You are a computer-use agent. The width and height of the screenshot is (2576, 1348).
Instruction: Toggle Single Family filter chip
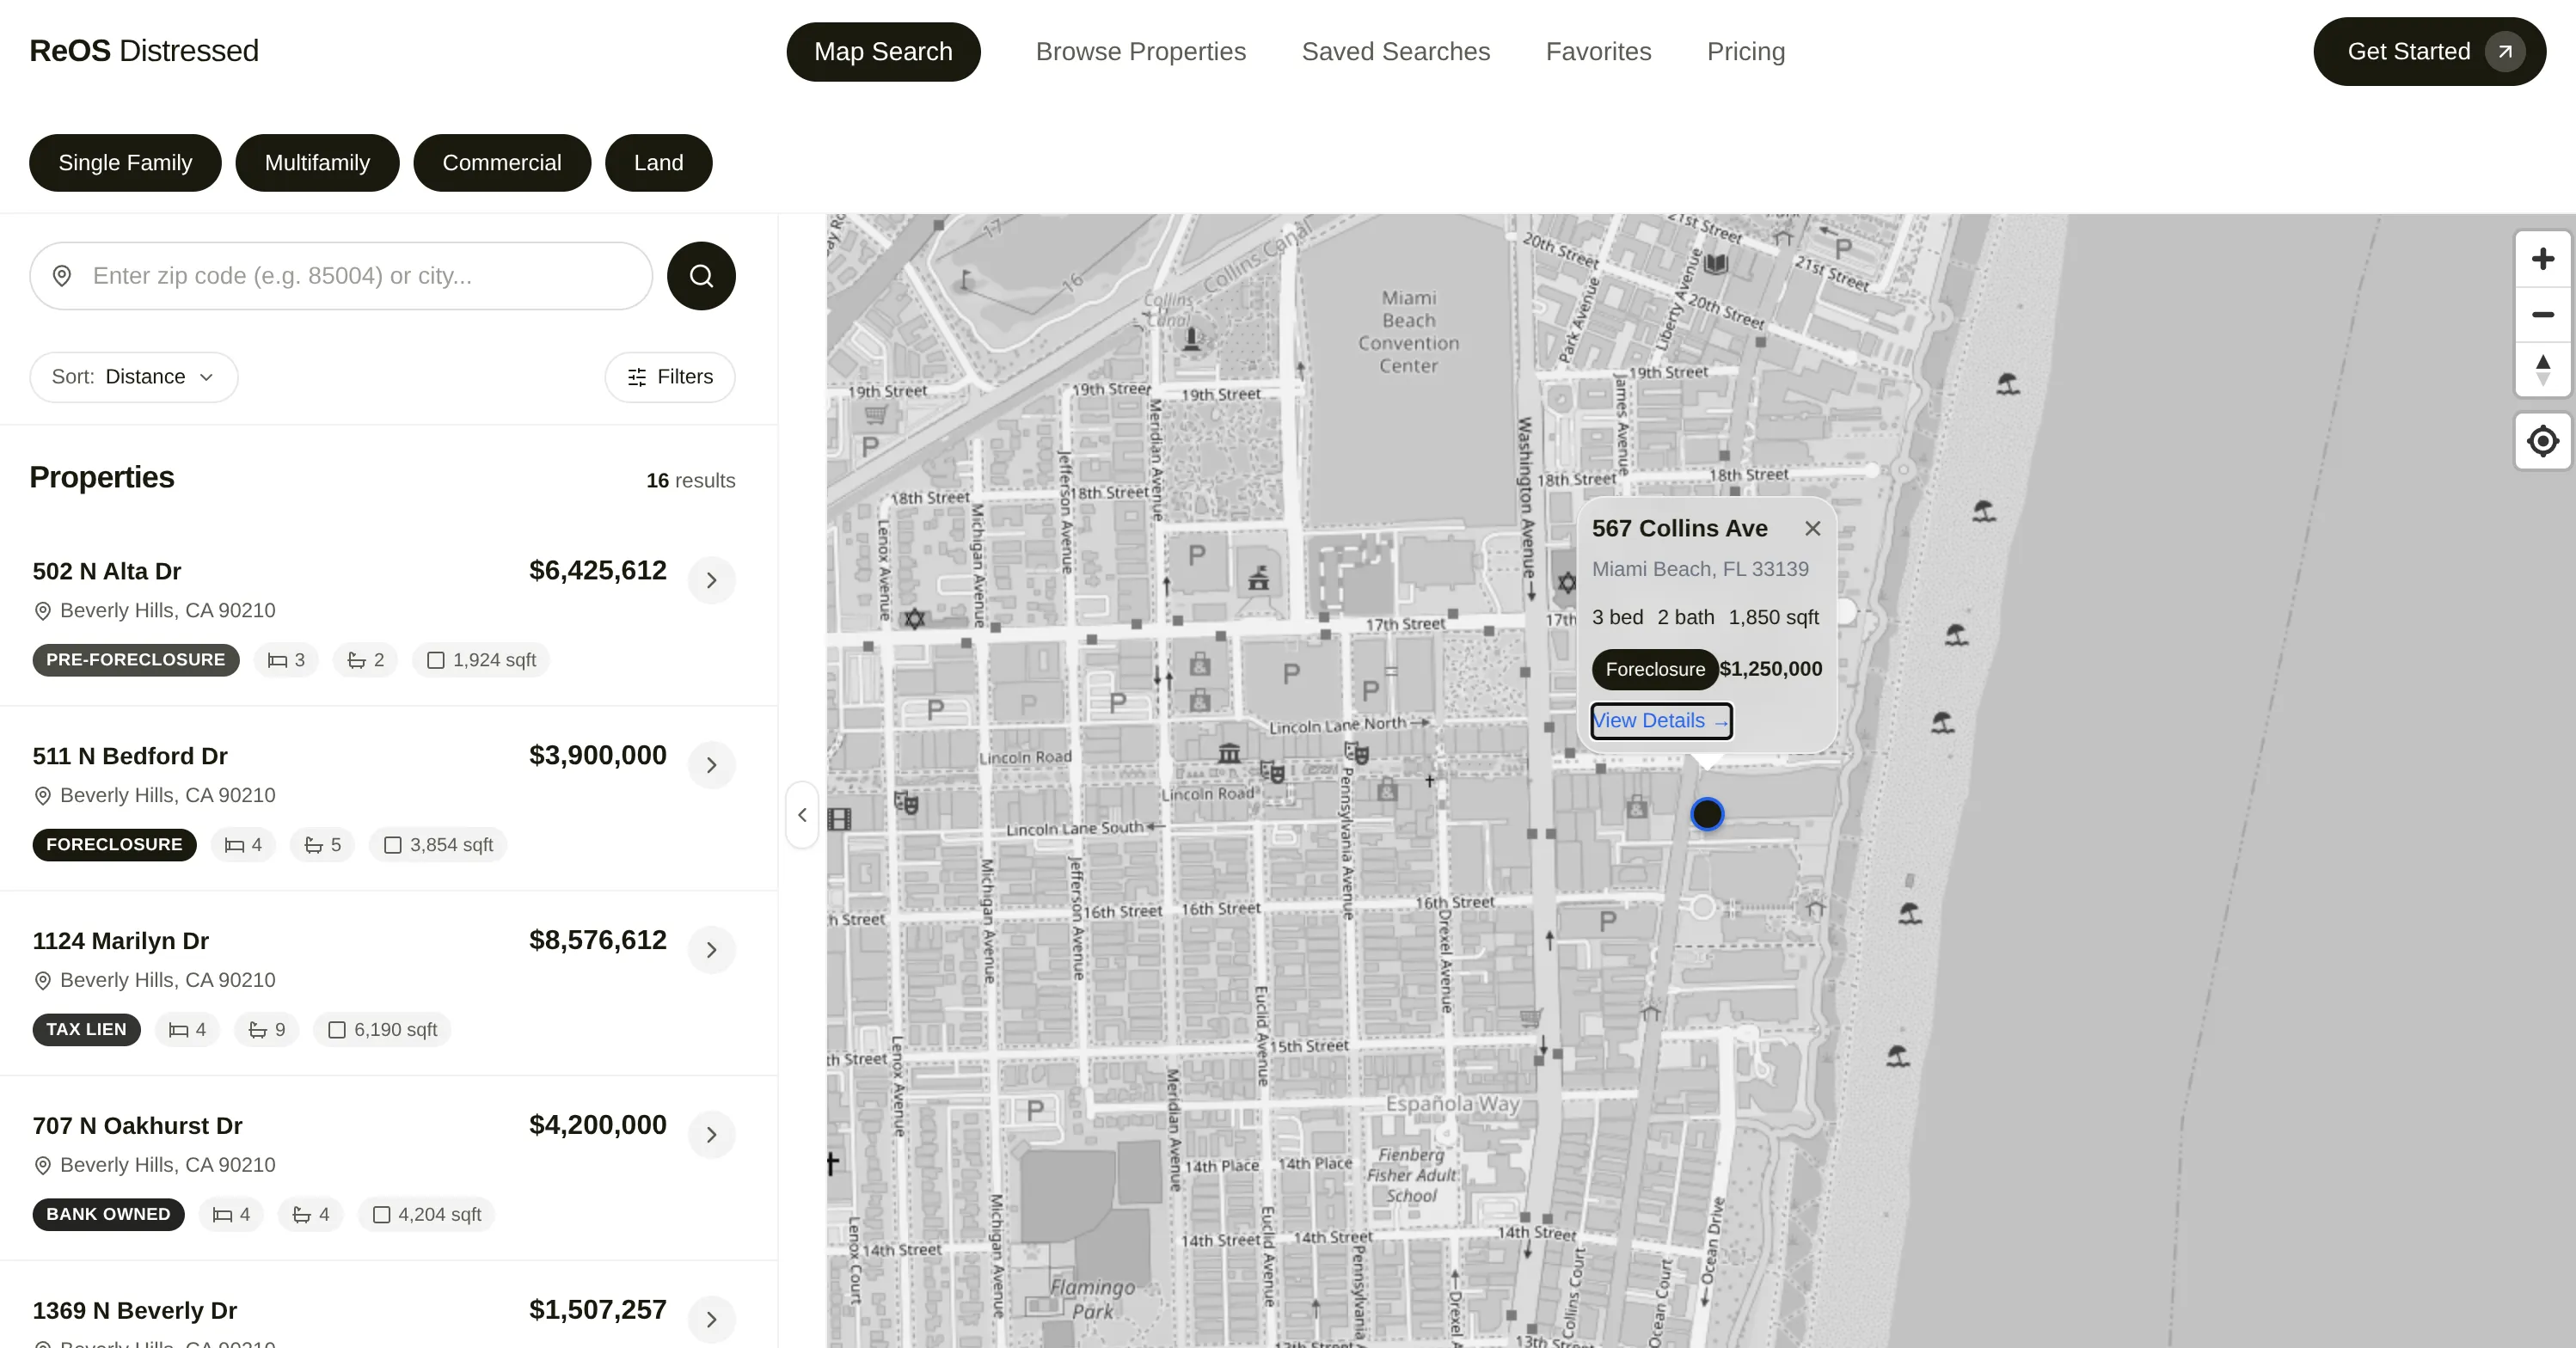[x=125, y=163]
